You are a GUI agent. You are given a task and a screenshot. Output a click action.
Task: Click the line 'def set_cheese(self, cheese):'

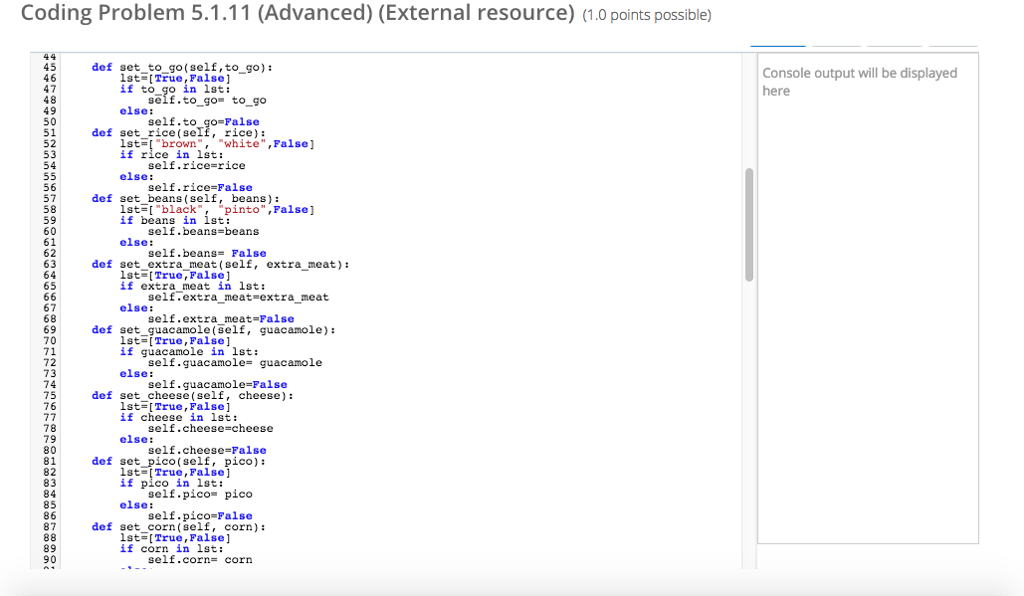tap(193, 396)
